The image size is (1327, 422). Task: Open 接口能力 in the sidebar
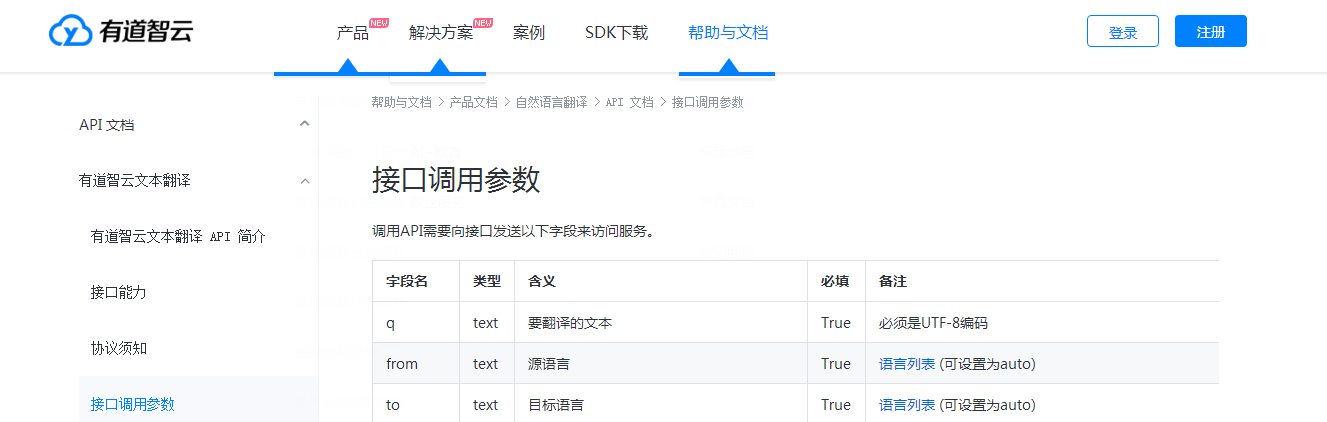point(118,292)
